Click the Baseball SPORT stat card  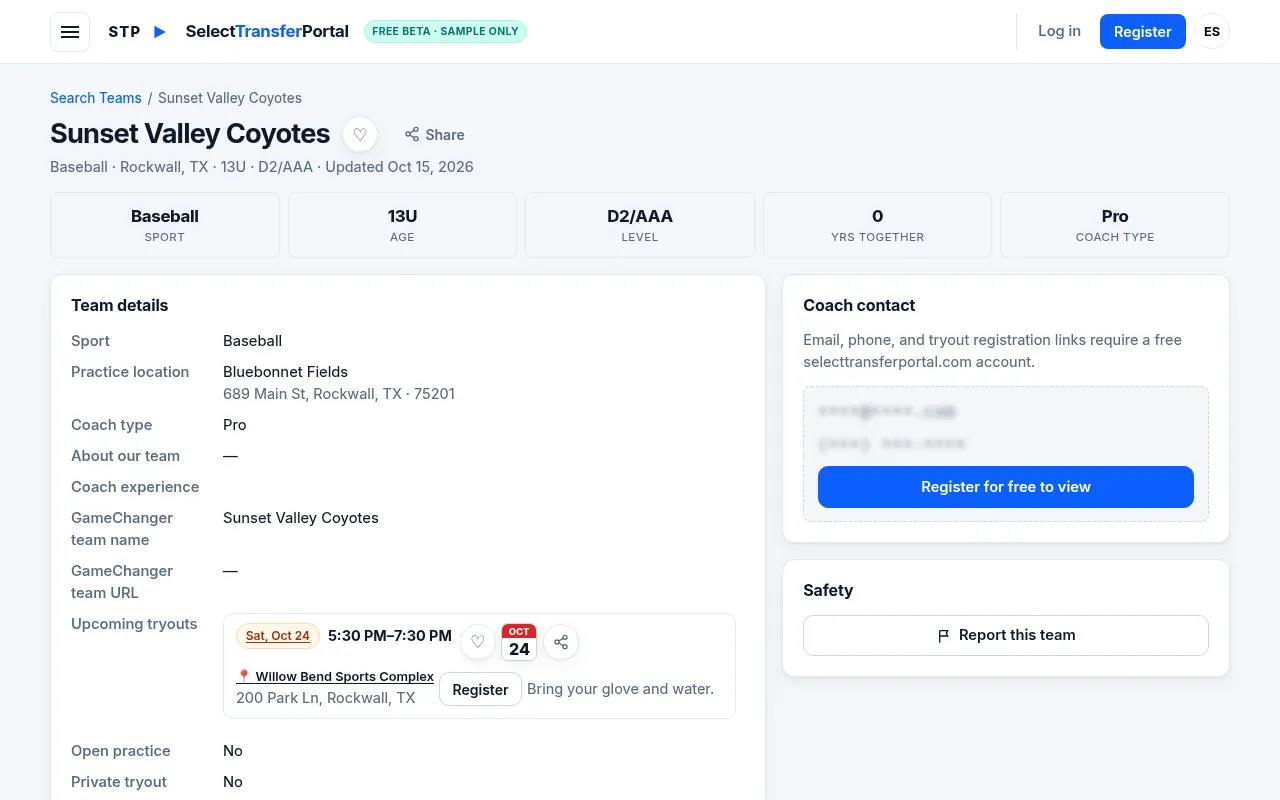coord(165,225)
